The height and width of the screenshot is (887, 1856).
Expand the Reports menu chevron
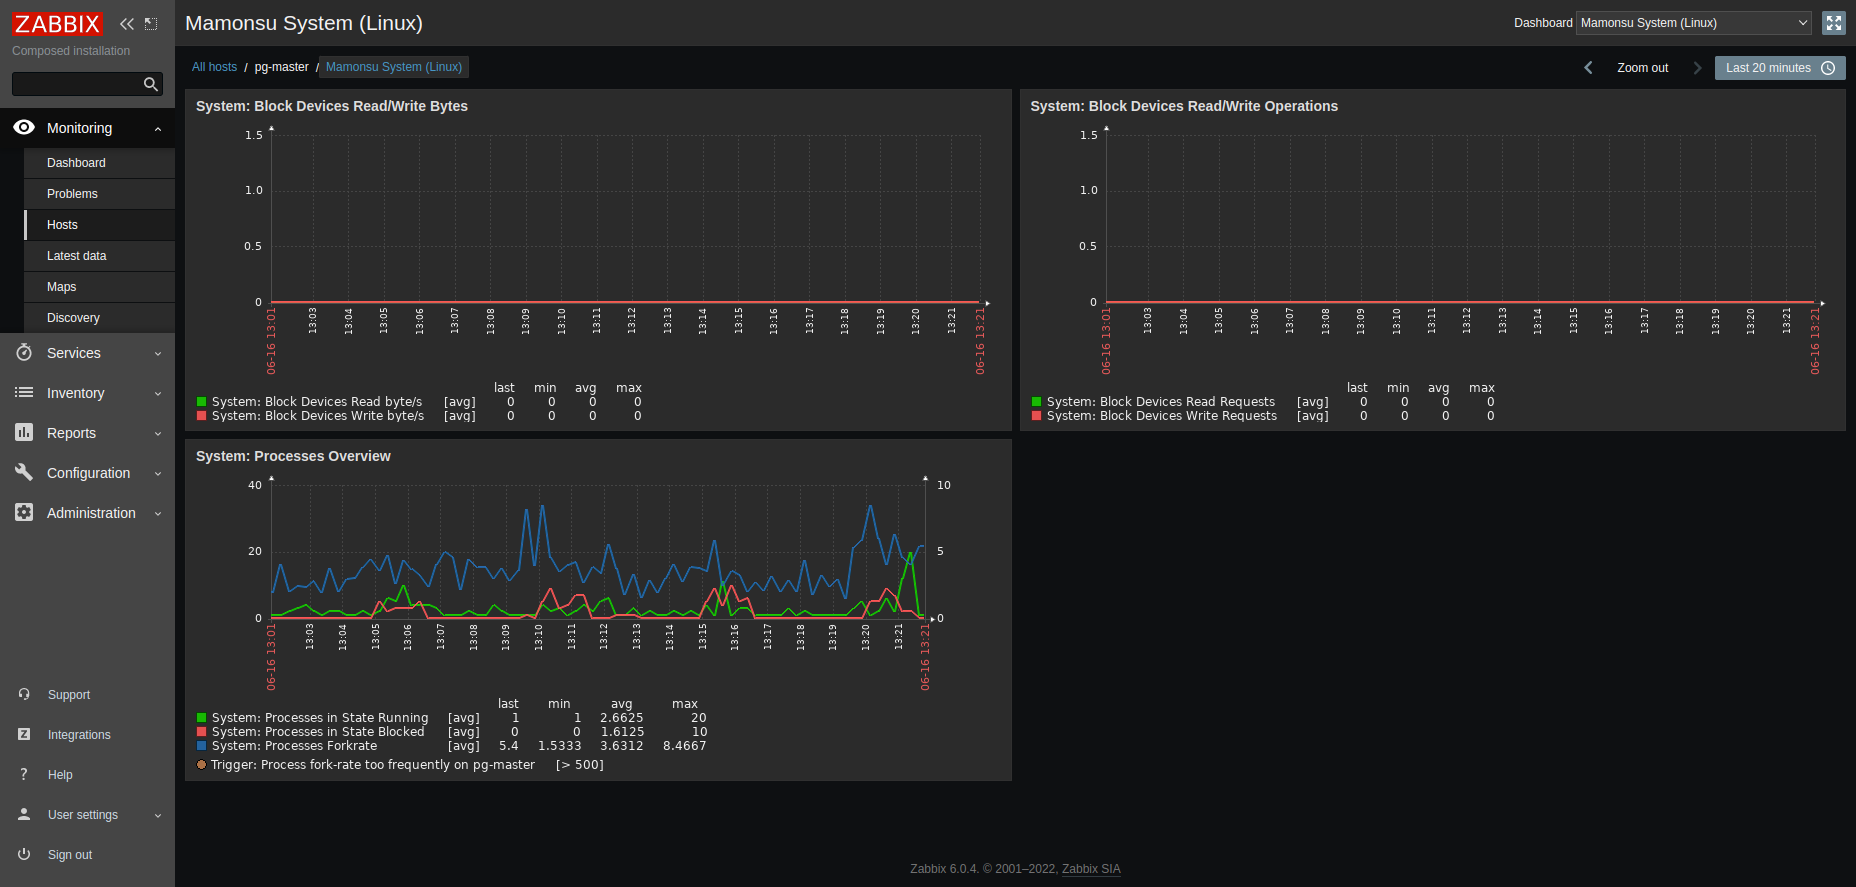(x=158, y=433)
